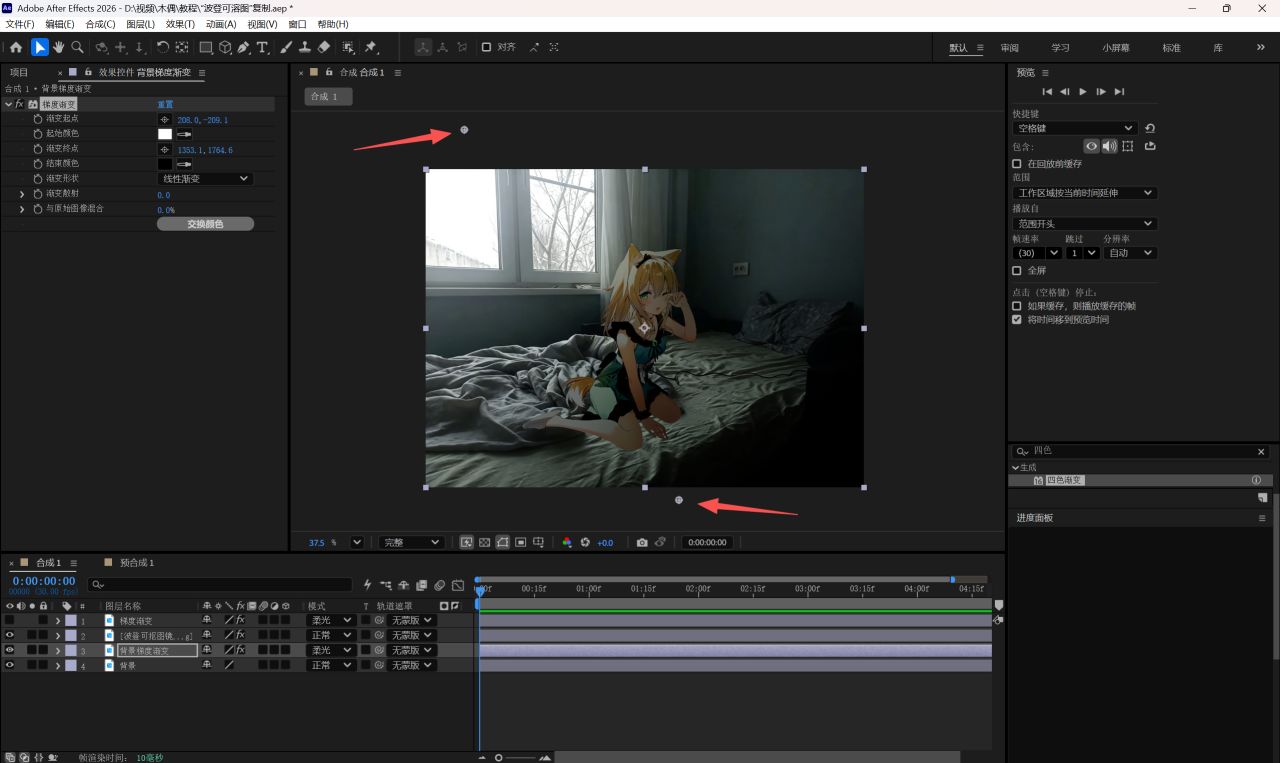
Task: Toggle the motion blur enable icon in timeline
Action: 439,585
